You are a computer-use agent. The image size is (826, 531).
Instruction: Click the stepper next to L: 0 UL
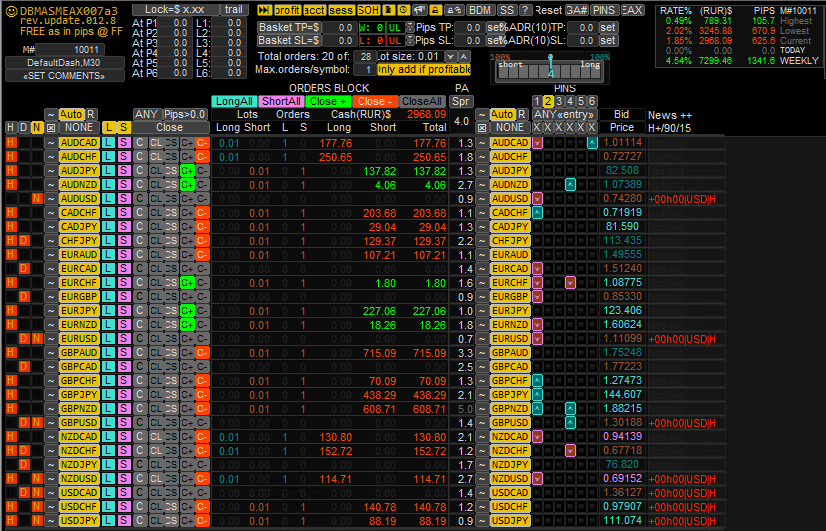pos(410,41)
